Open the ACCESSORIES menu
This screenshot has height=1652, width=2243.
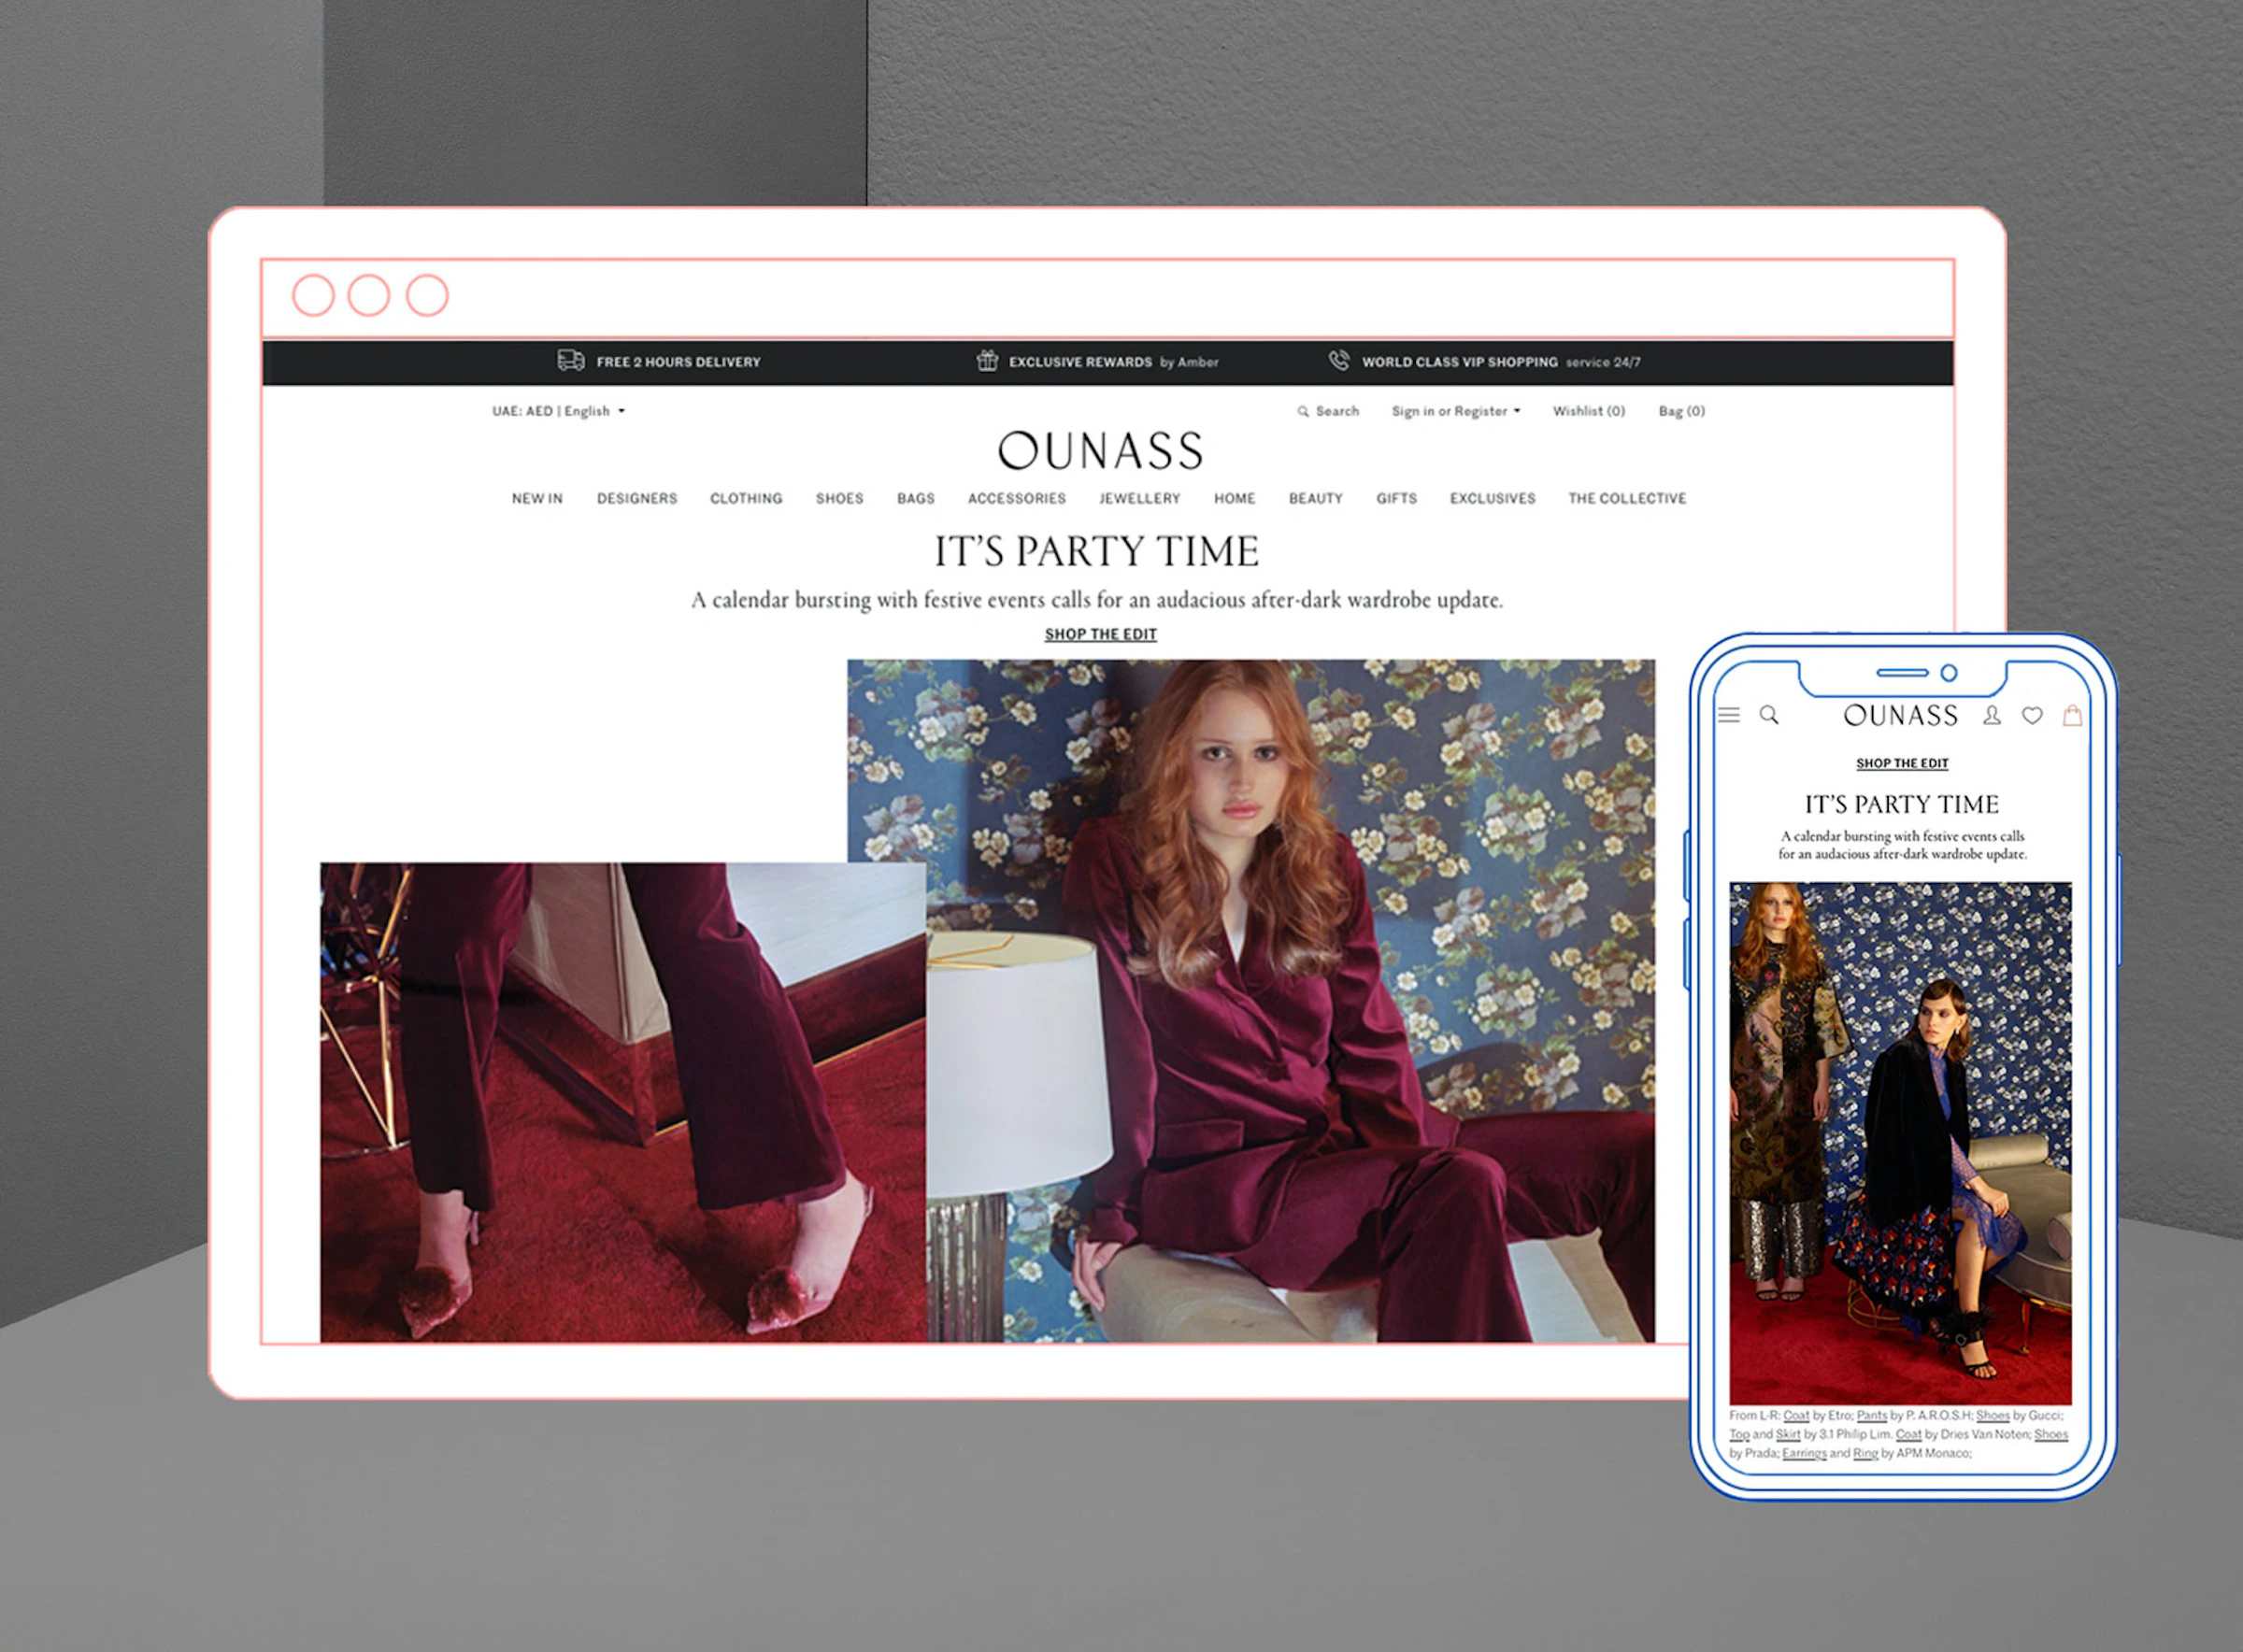[x=1017, y=498]
